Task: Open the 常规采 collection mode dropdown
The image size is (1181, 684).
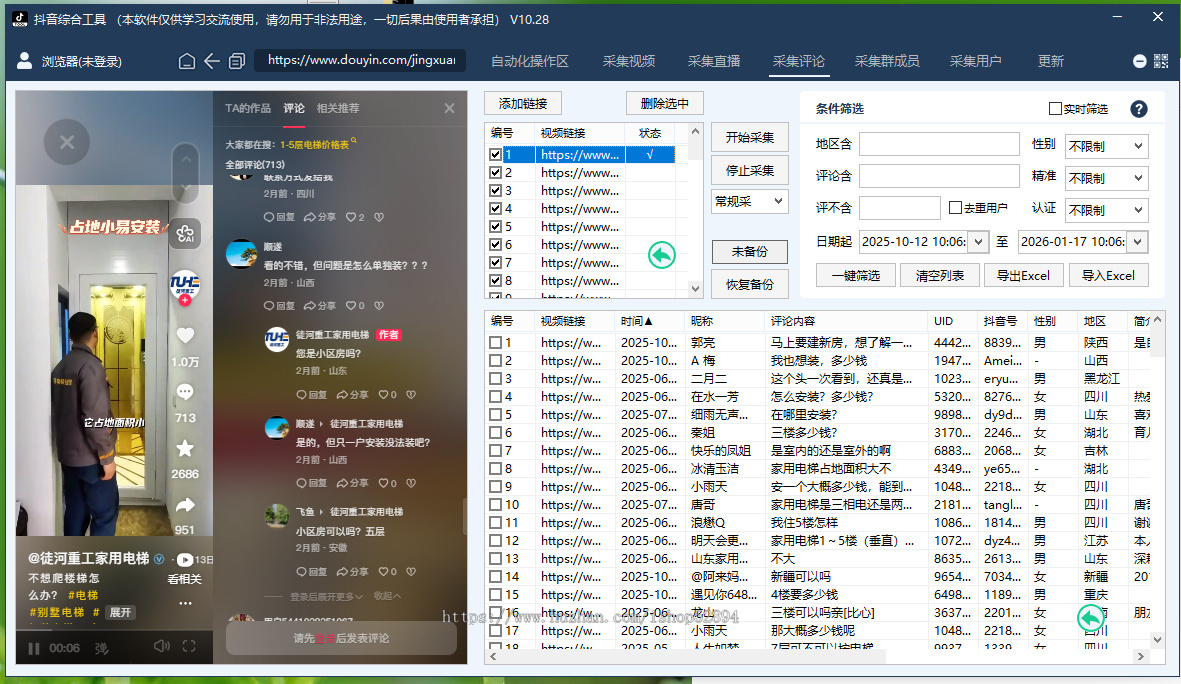Action: coord(749,201)
